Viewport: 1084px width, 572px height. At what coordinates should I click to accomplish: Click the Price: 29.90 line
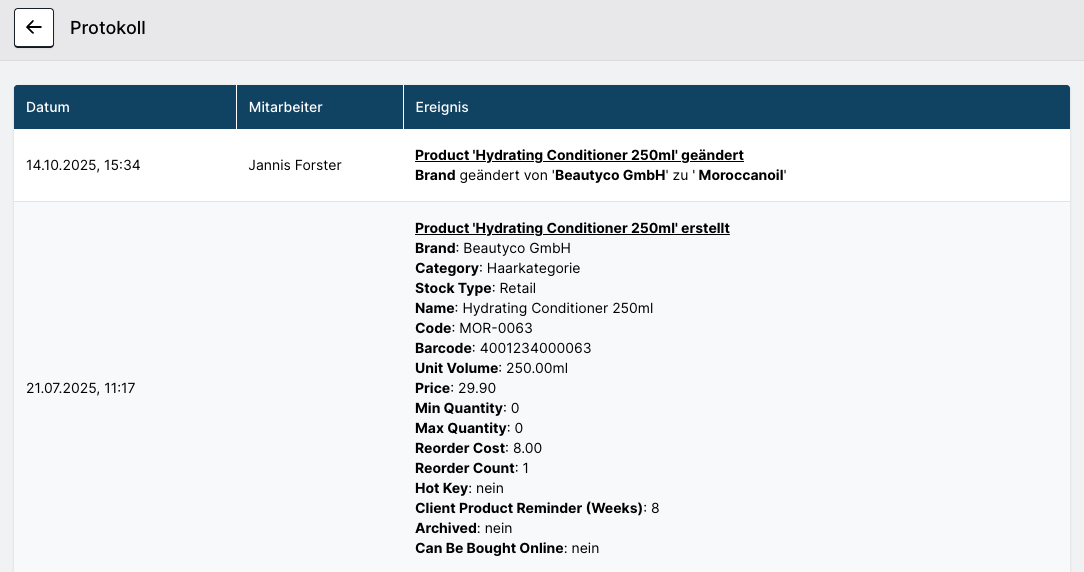point(455,388)
